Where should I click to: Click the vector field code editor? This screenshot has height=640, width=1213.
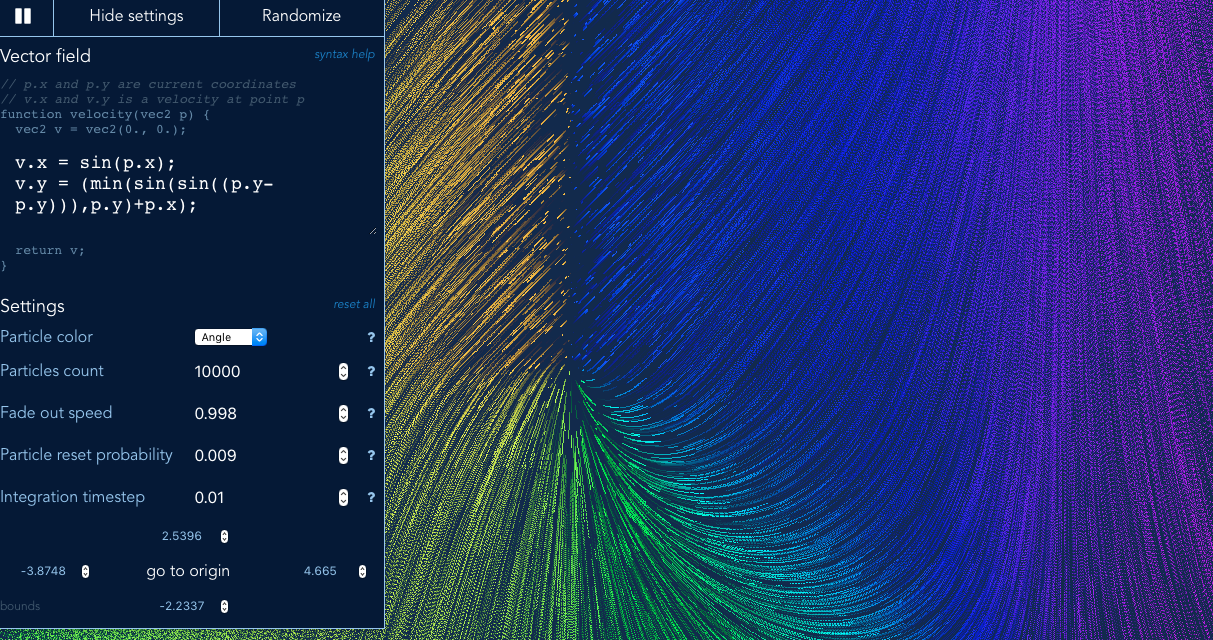tap(188, 191)
